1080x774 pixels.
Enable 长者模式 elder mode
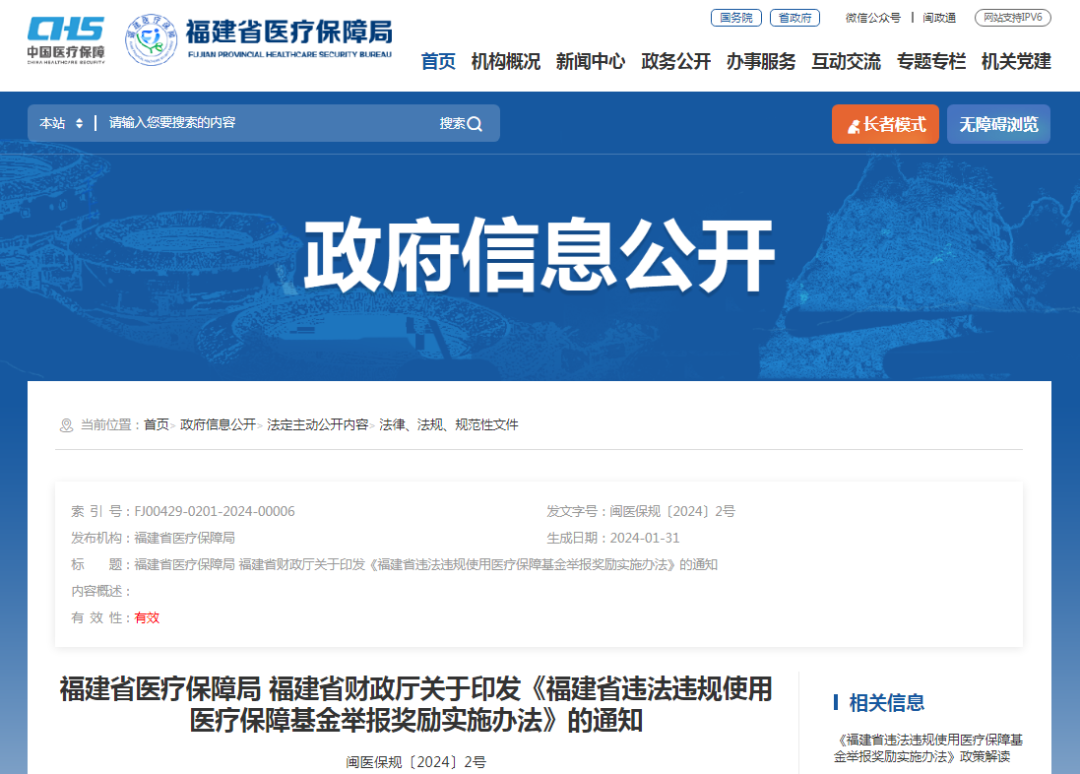tap(885, 124)
